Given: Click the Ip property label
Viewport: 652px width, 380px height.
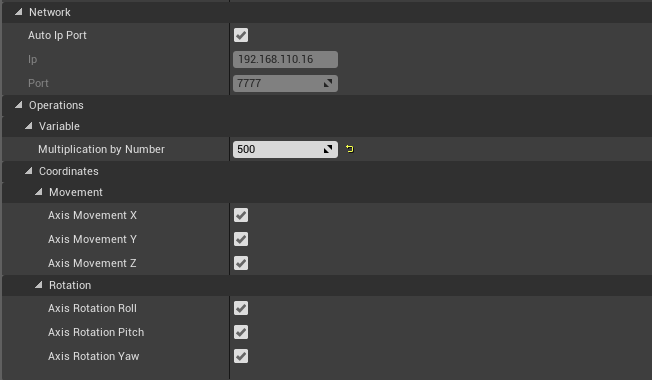Looking at the screenshot, I should coord(32,59).
